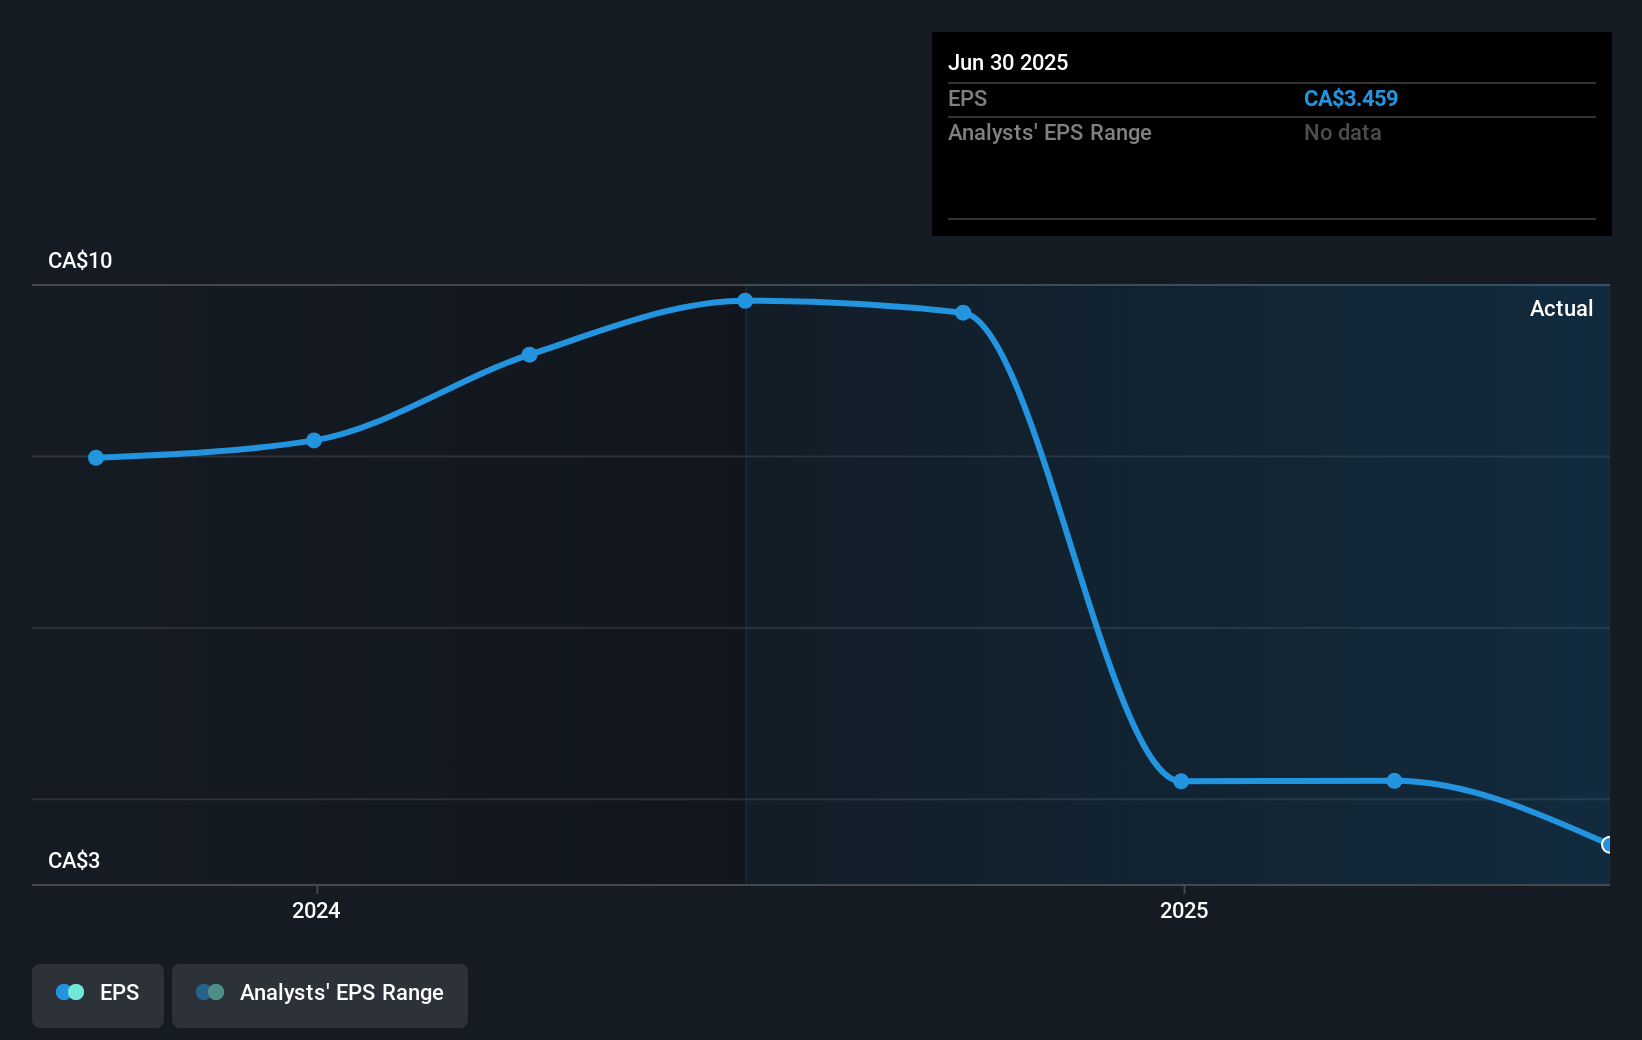
Task: Select the EPS data point above the 2025 label
Action: [x=1181, y=781]
